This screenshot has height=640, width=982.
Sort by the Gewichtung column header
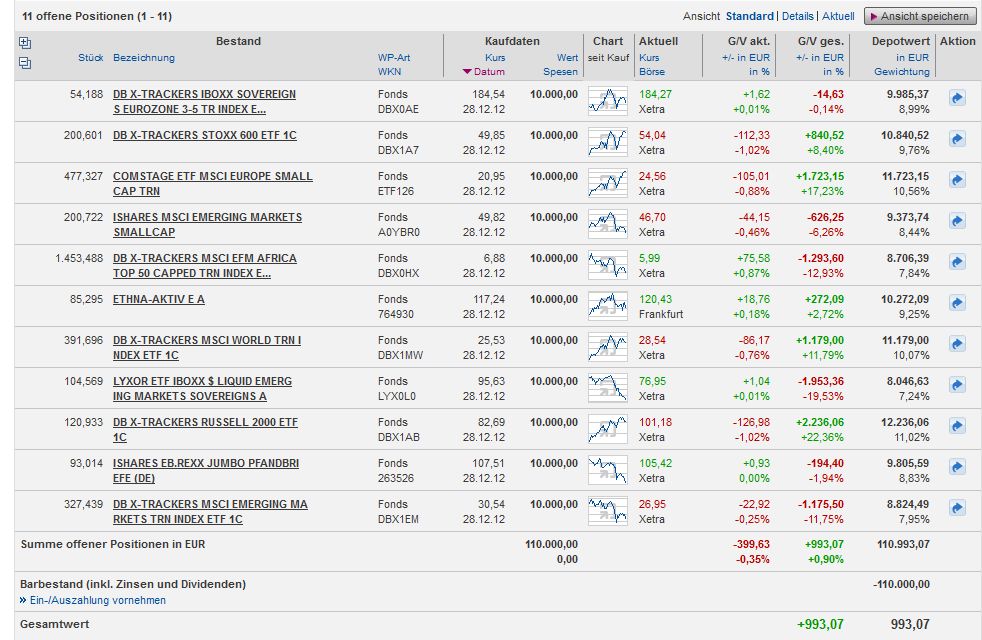(x=901, y=72)
